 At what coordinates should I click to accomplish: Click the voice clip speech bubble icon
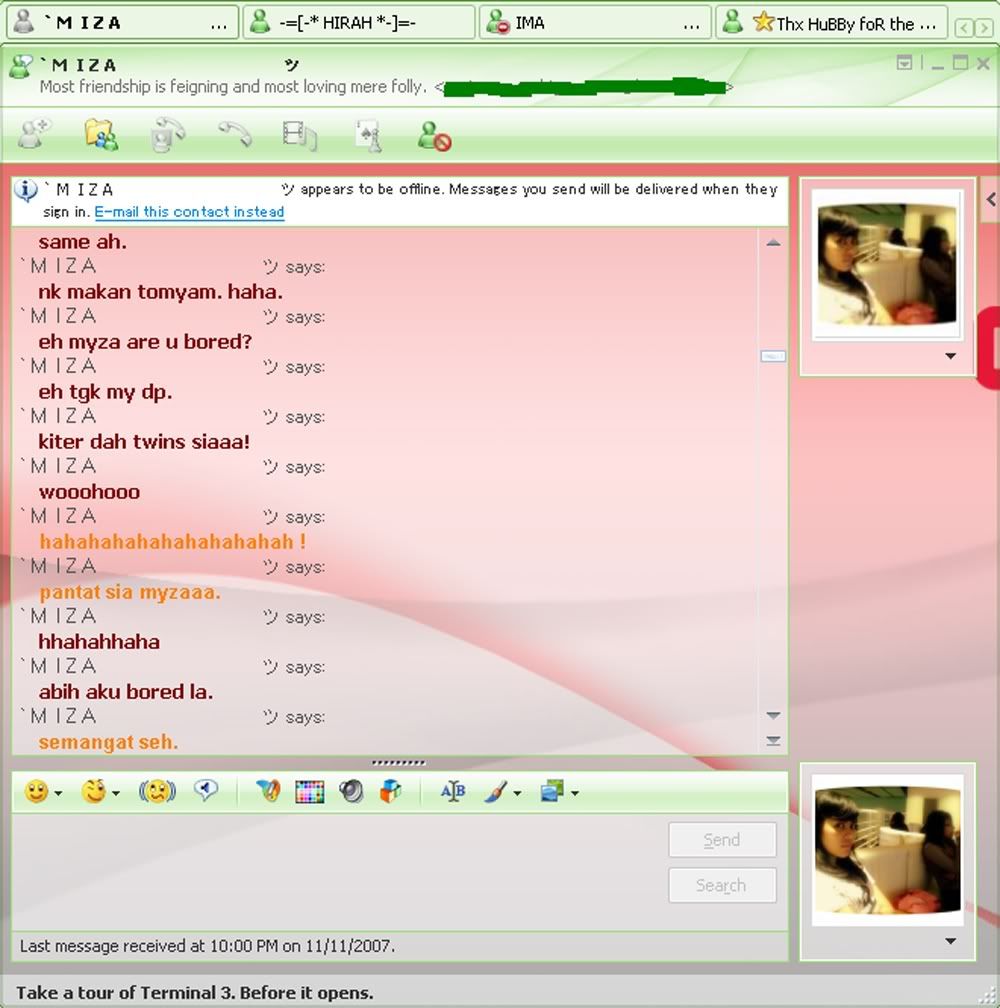click(x=206, y=792)
